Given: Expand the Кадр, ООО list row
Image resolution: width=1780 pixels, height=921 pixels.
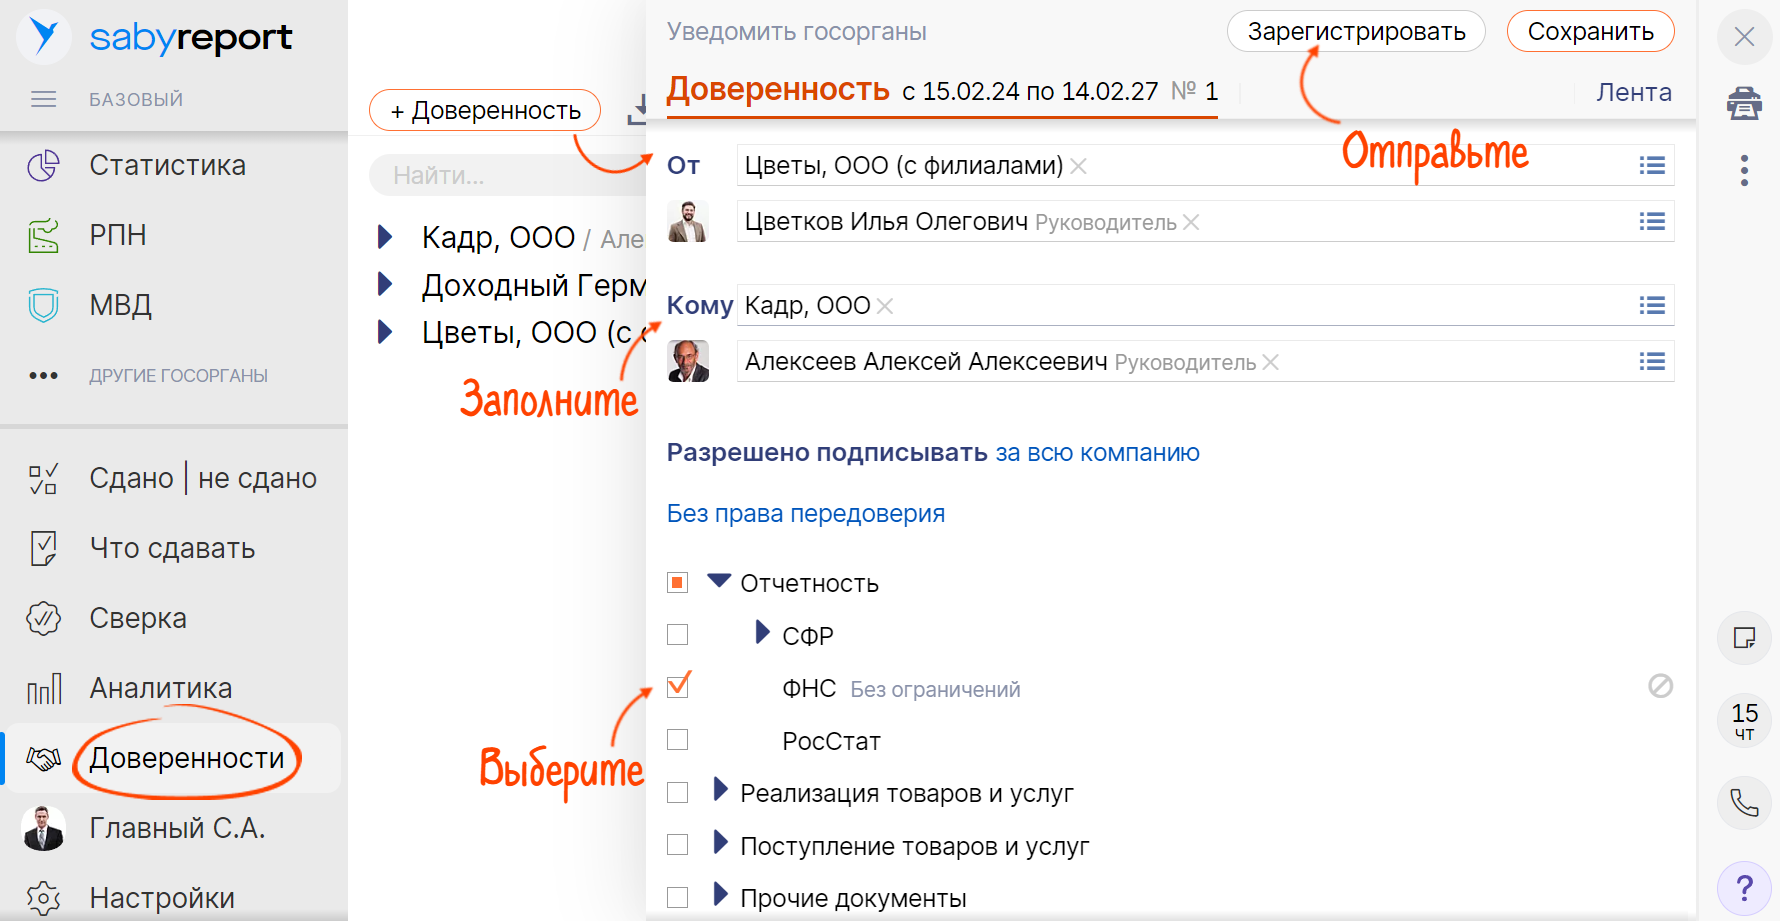Looking at the screenshot, I should point(385,237).
